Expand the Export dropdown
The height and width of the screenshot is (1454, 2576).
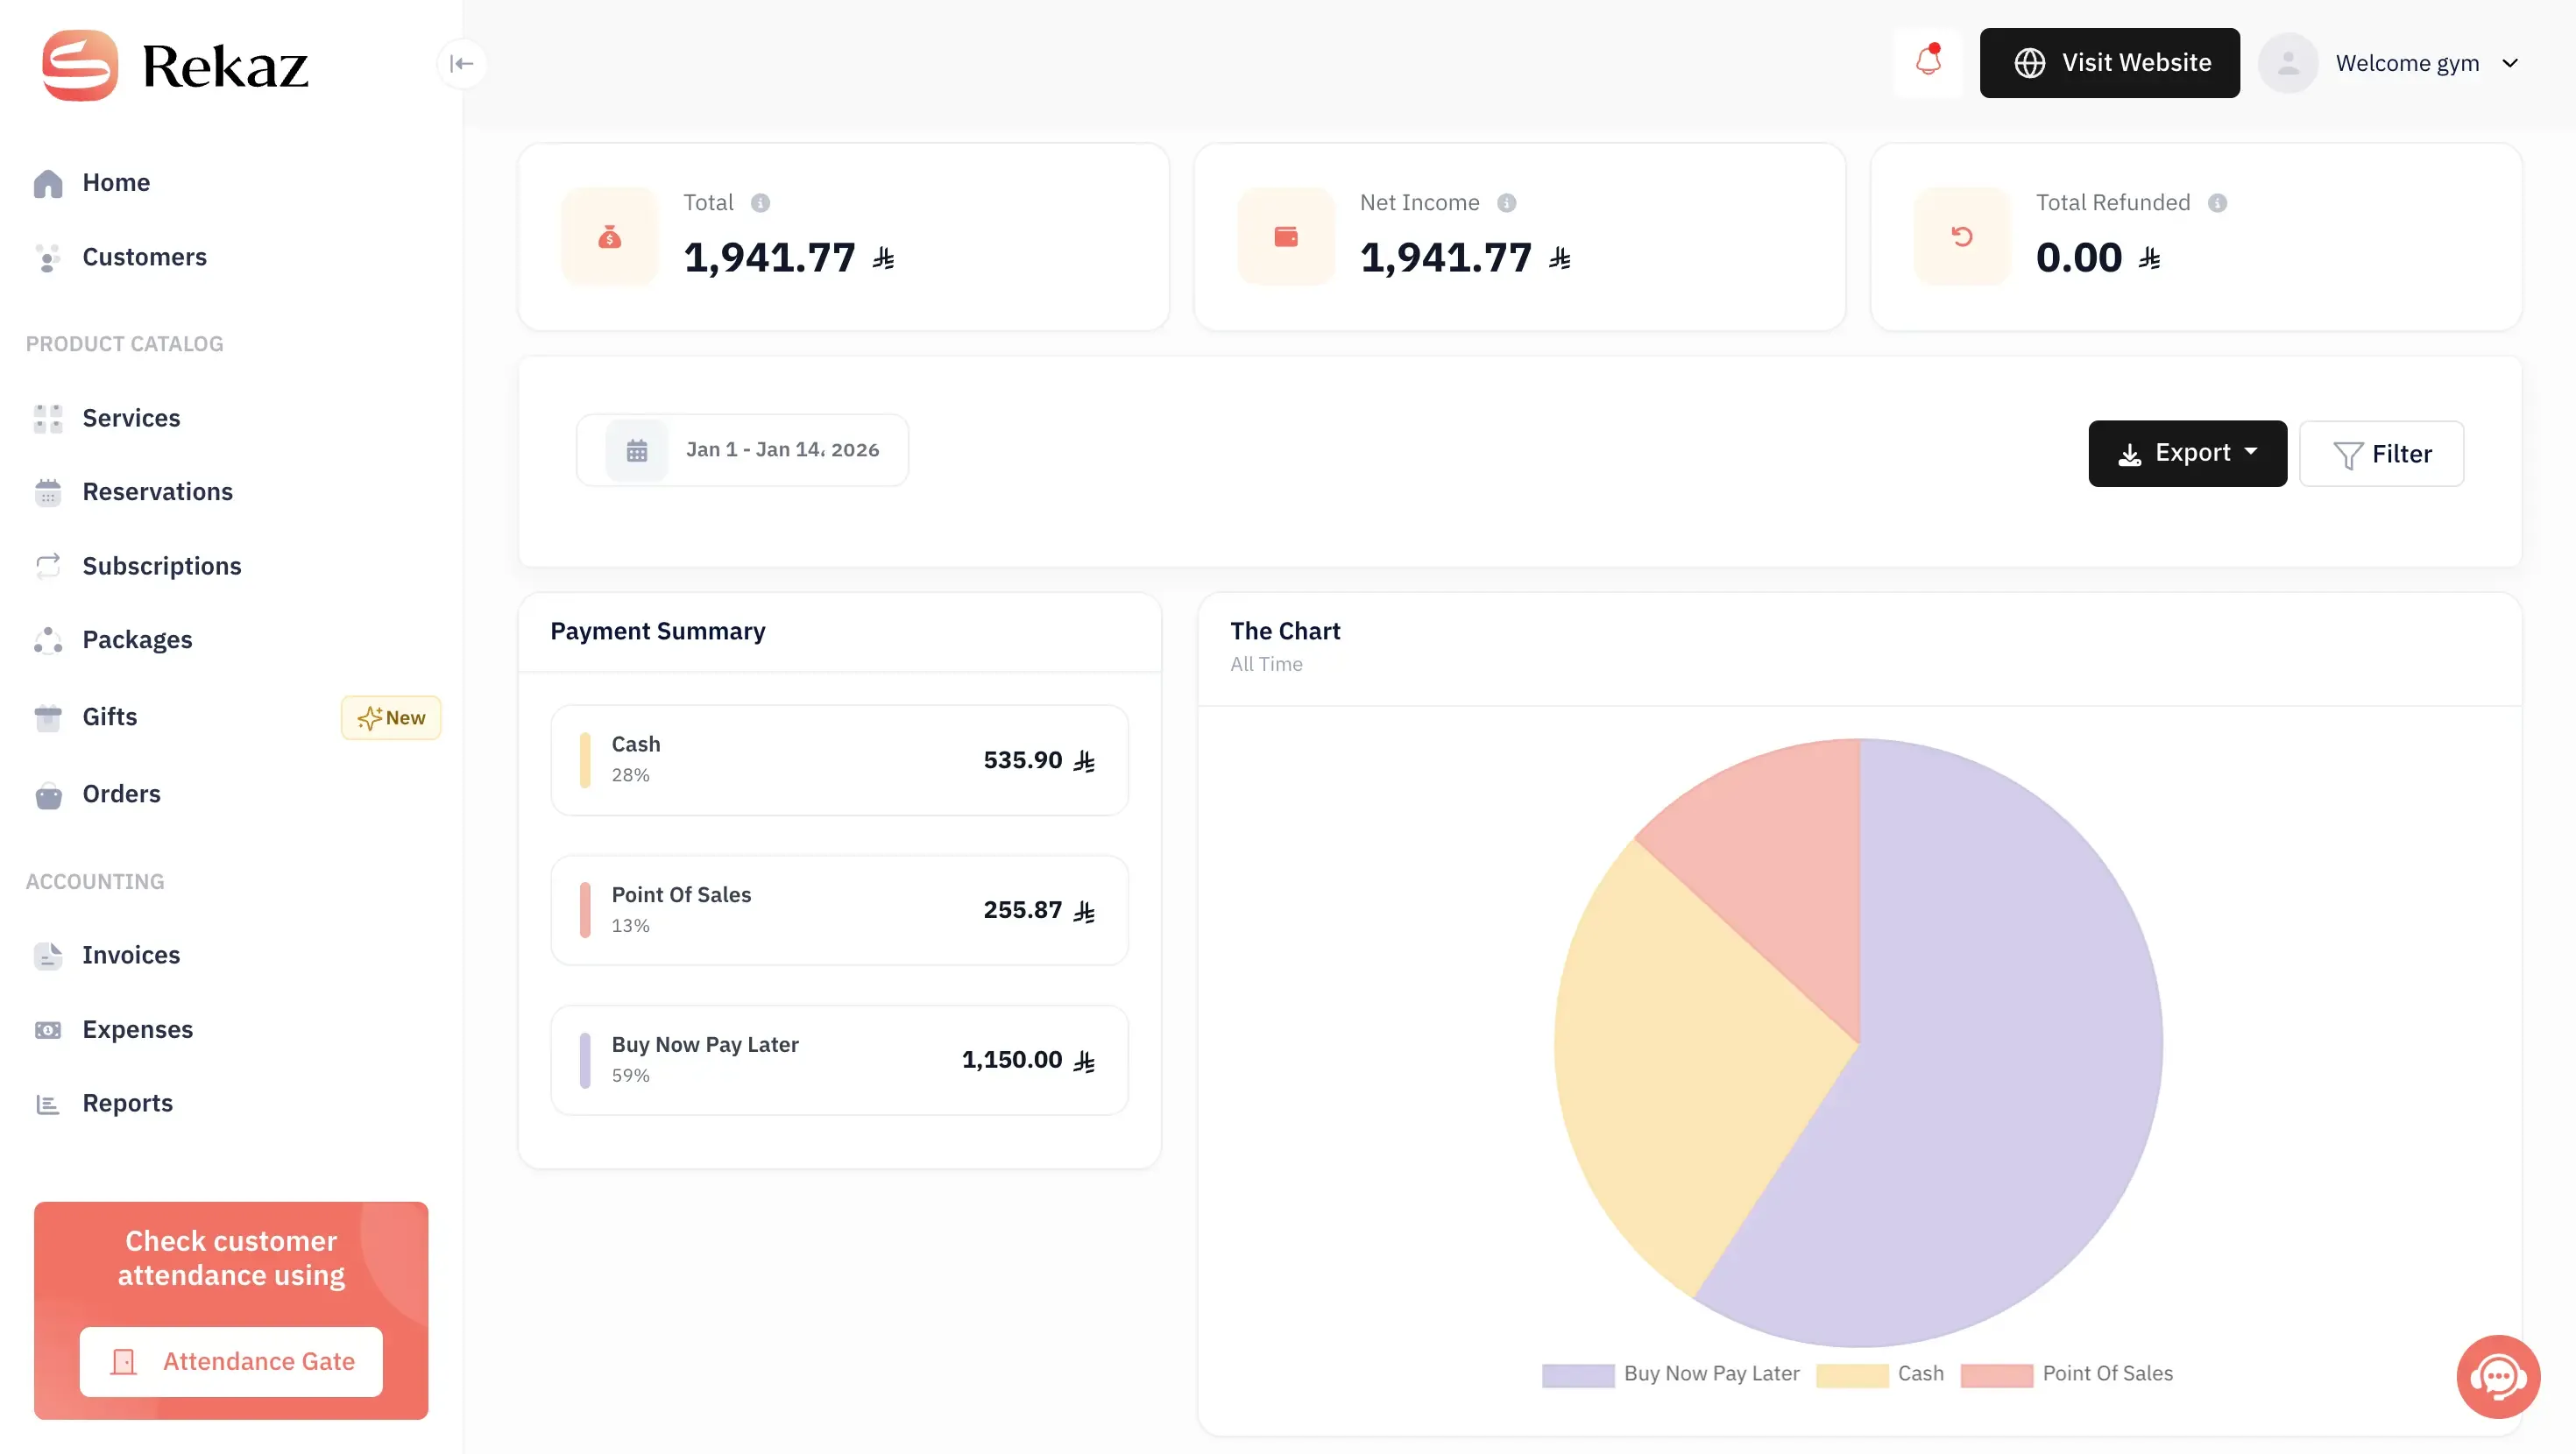[2188, 453]
